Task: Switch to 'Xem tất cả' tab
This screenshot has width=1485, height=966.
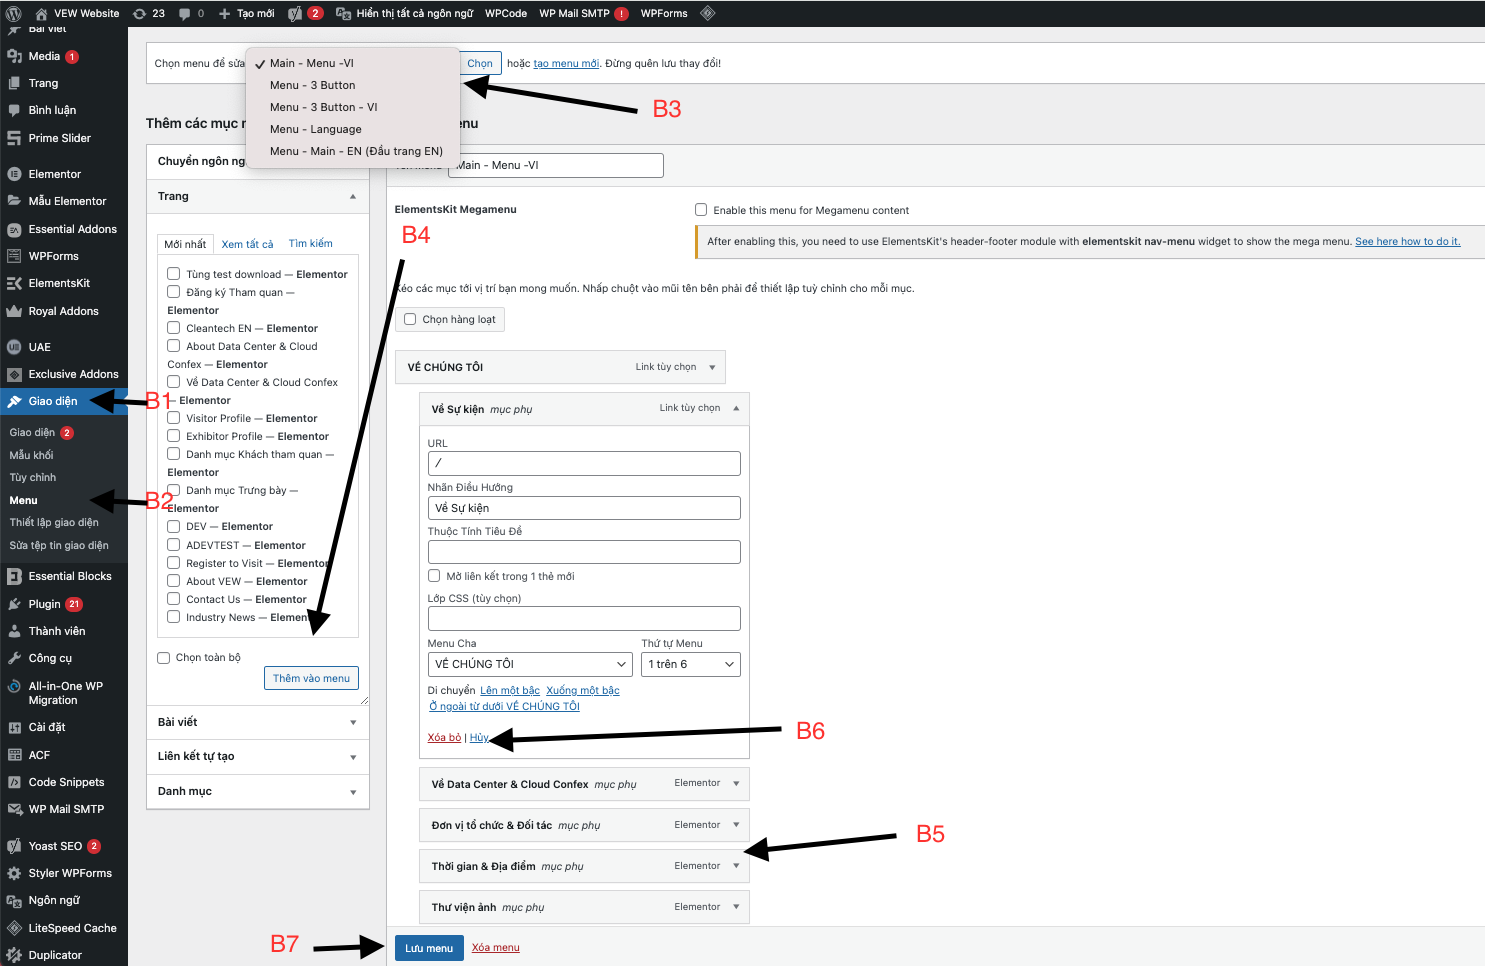Action: (247, 244)
